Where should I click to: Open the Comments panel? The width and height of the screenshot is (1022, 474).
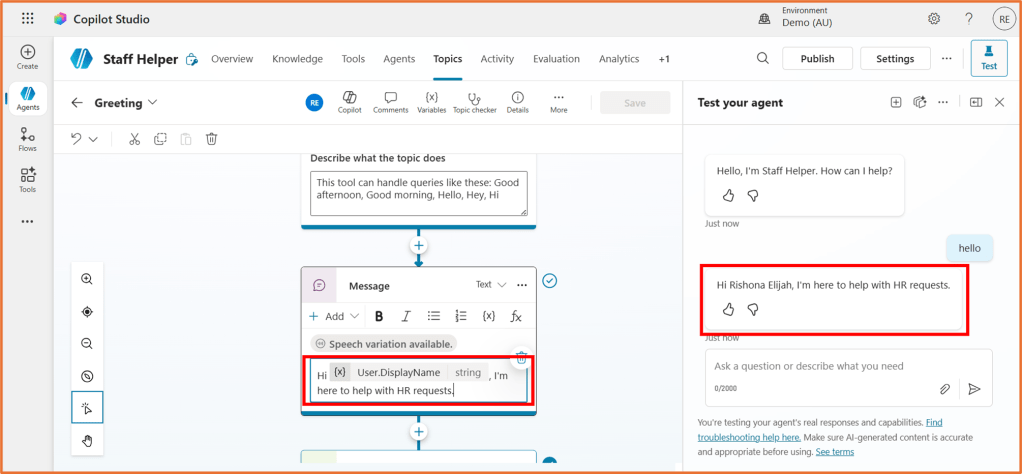(390, 102)
